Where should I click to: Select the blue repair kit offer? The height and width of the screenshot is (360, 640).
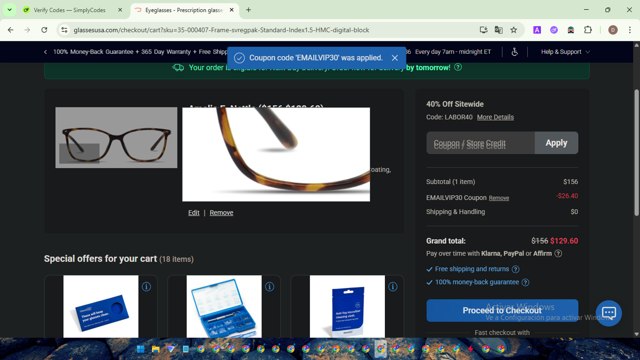coord(224,307)
